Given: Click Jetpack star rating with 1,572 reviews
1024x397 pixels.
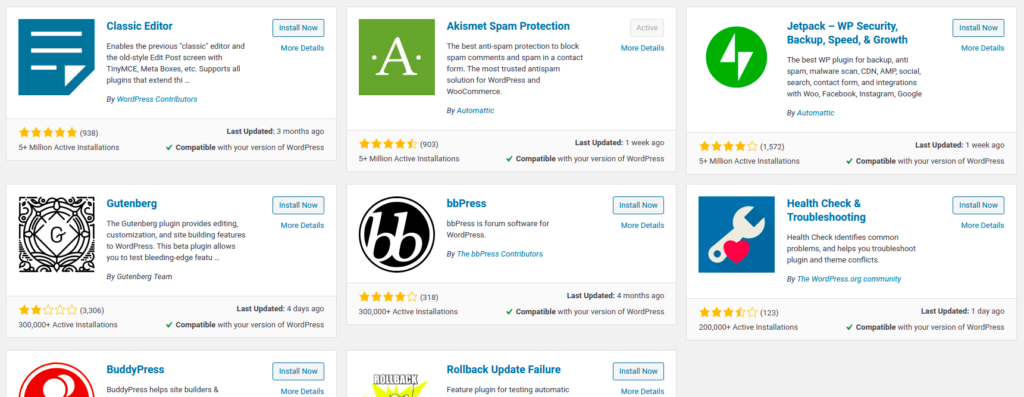Looking at the screenshot, I should [x=728, y=146].
